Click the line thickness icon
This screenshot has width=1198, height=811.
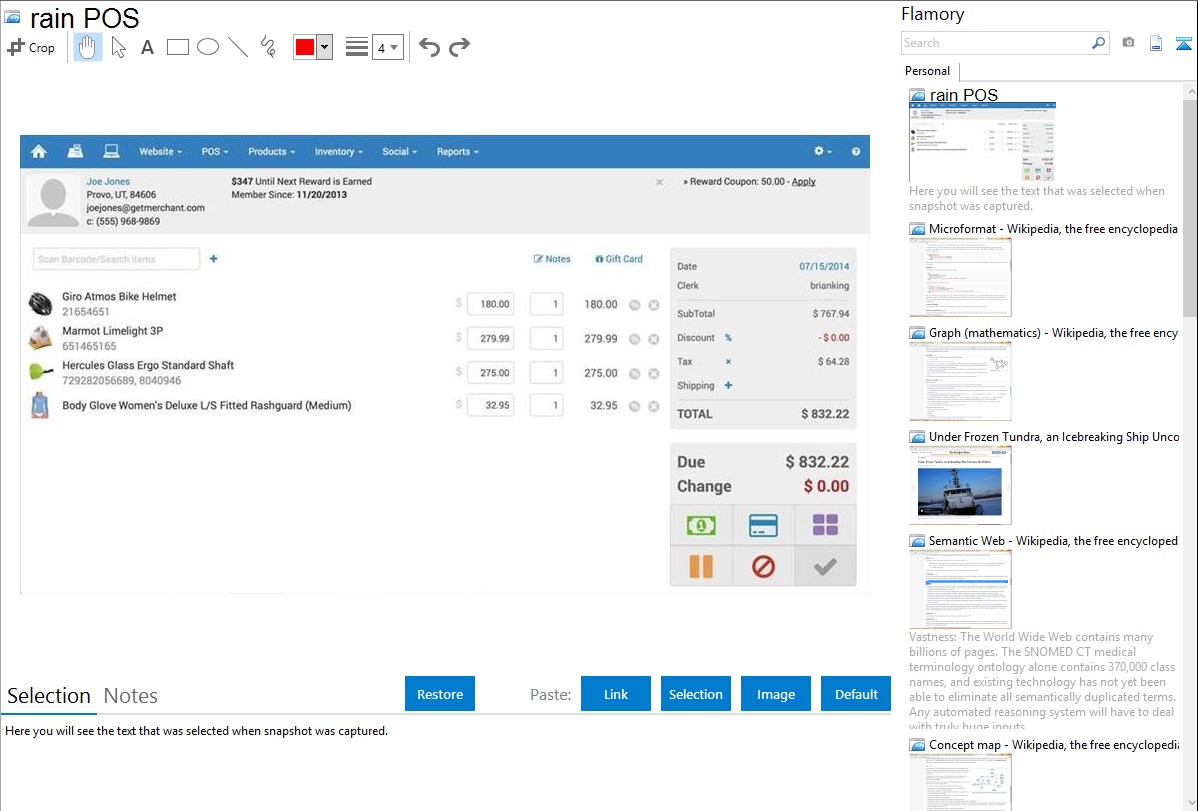pyautogui.click(x=356, y=47)
